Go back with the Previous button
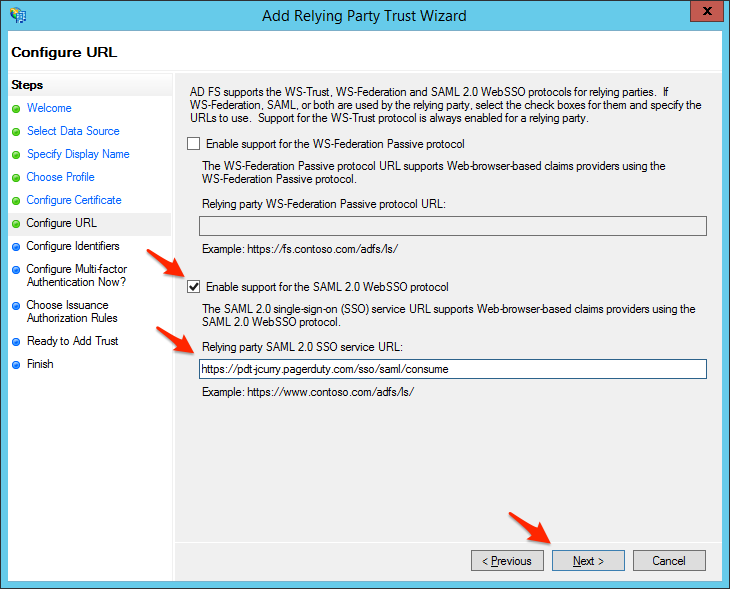 click(507, 561)
